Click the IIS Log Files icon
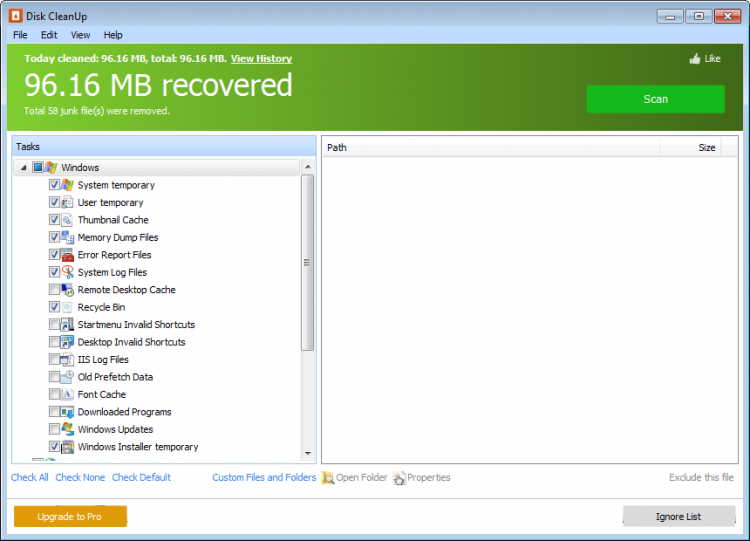The image size is (750, 541). coord(67,359)
